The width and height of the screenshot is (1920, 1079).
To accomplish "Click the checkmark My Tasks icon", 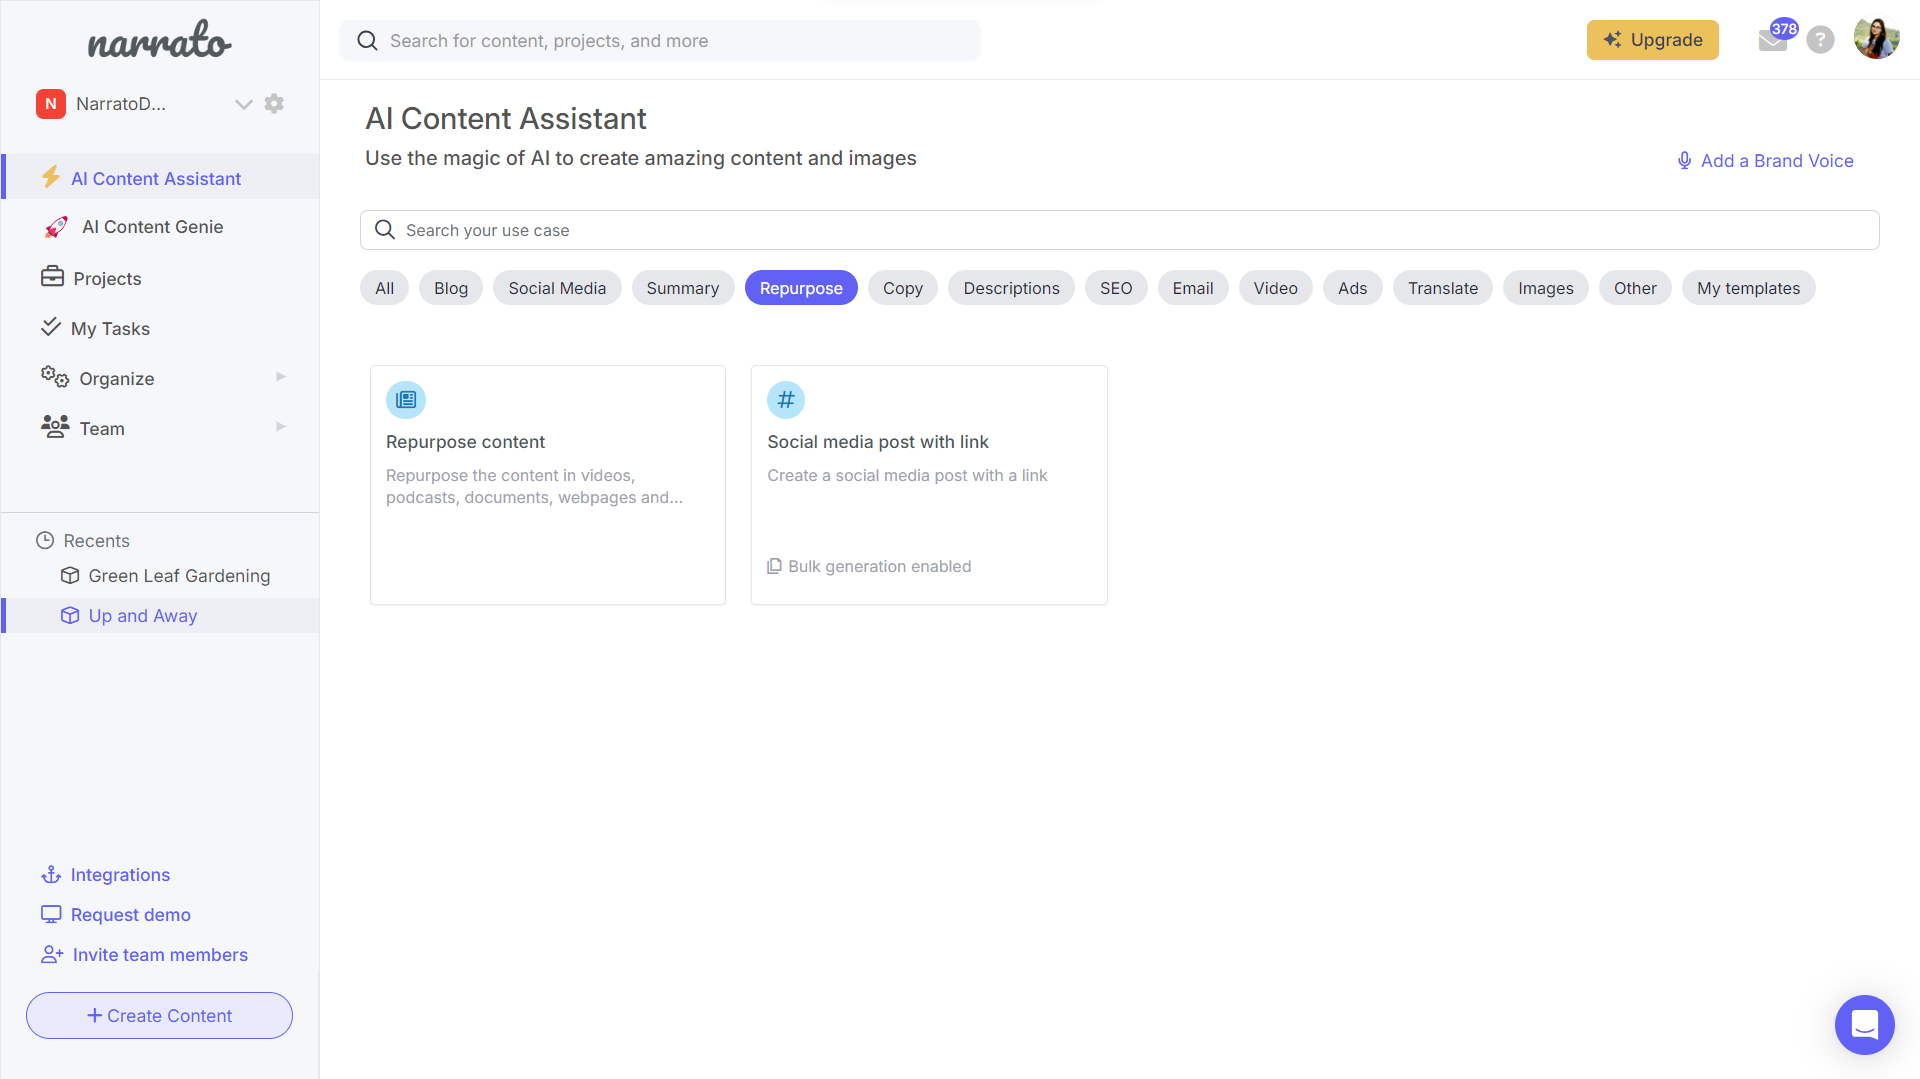I will (x=51, y=326).
